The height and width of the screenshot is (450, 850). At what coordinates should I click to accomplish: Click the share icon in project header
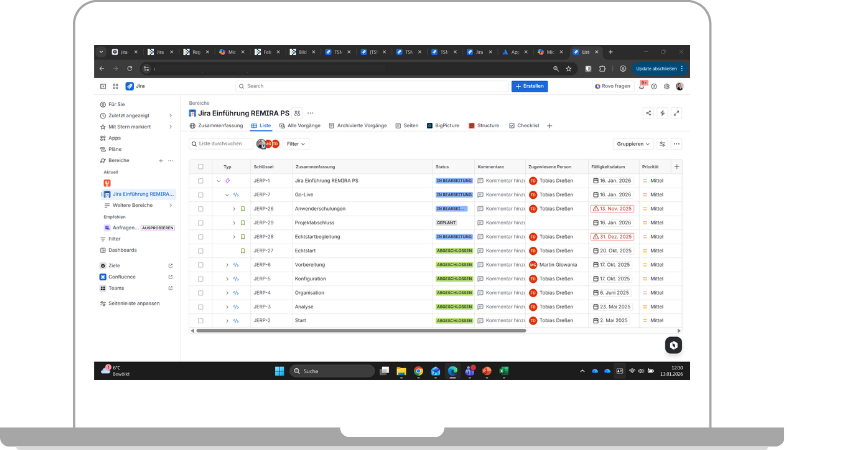pos(649,113)
